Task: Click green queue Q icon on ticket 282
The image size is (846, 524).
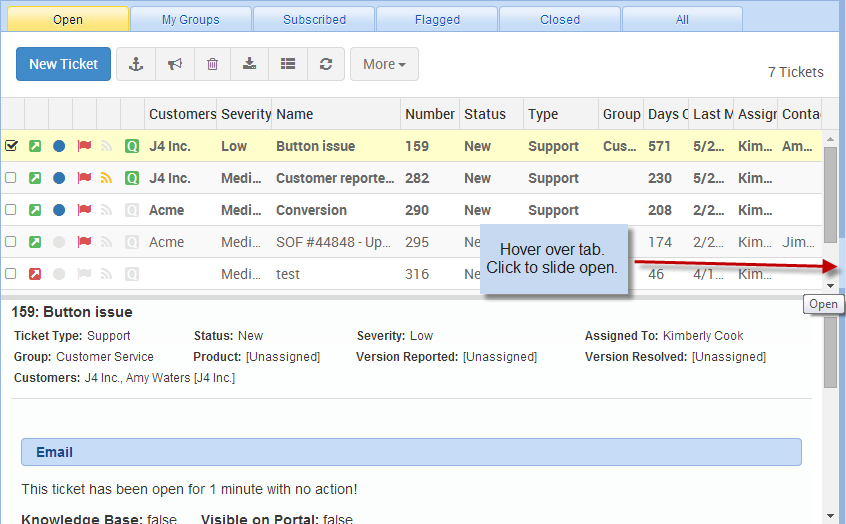Action: 132,178
